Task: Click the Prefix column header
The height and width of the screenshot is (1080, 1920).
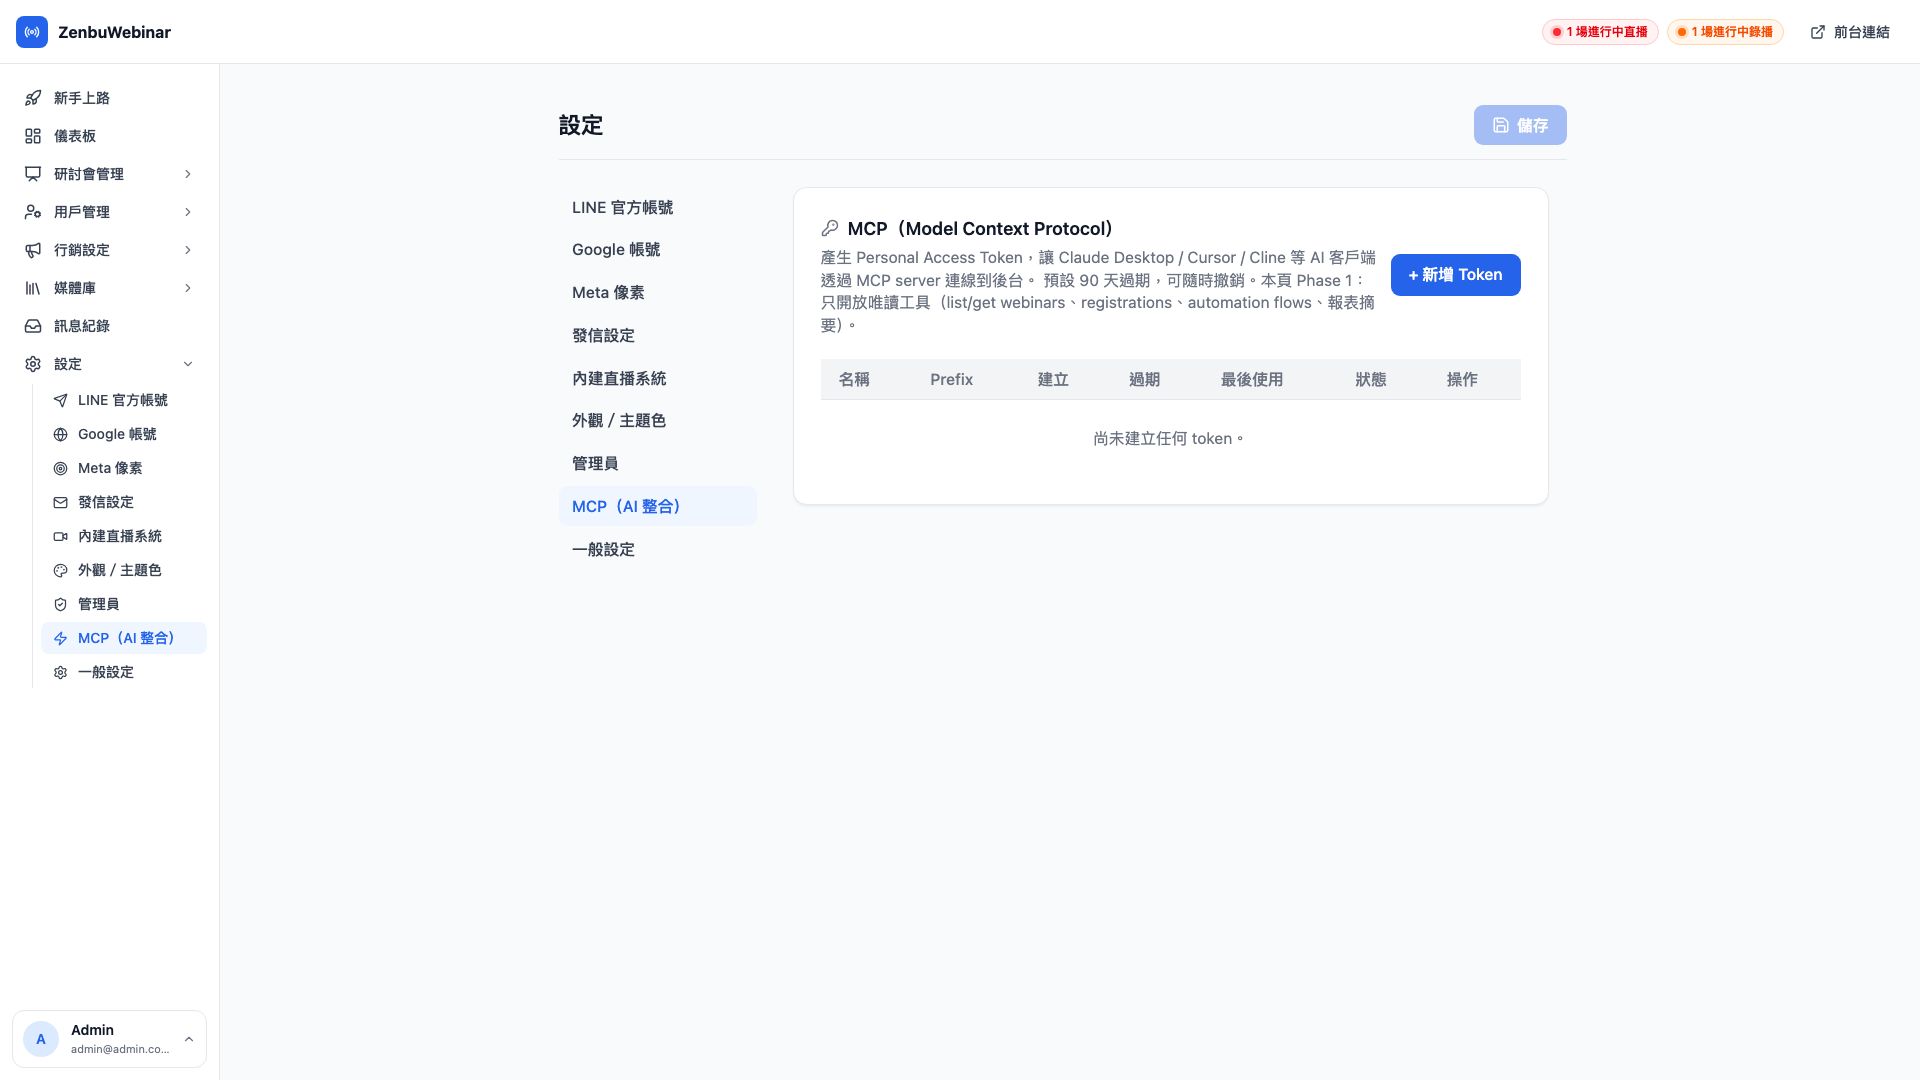Action: tap(951, 379)
